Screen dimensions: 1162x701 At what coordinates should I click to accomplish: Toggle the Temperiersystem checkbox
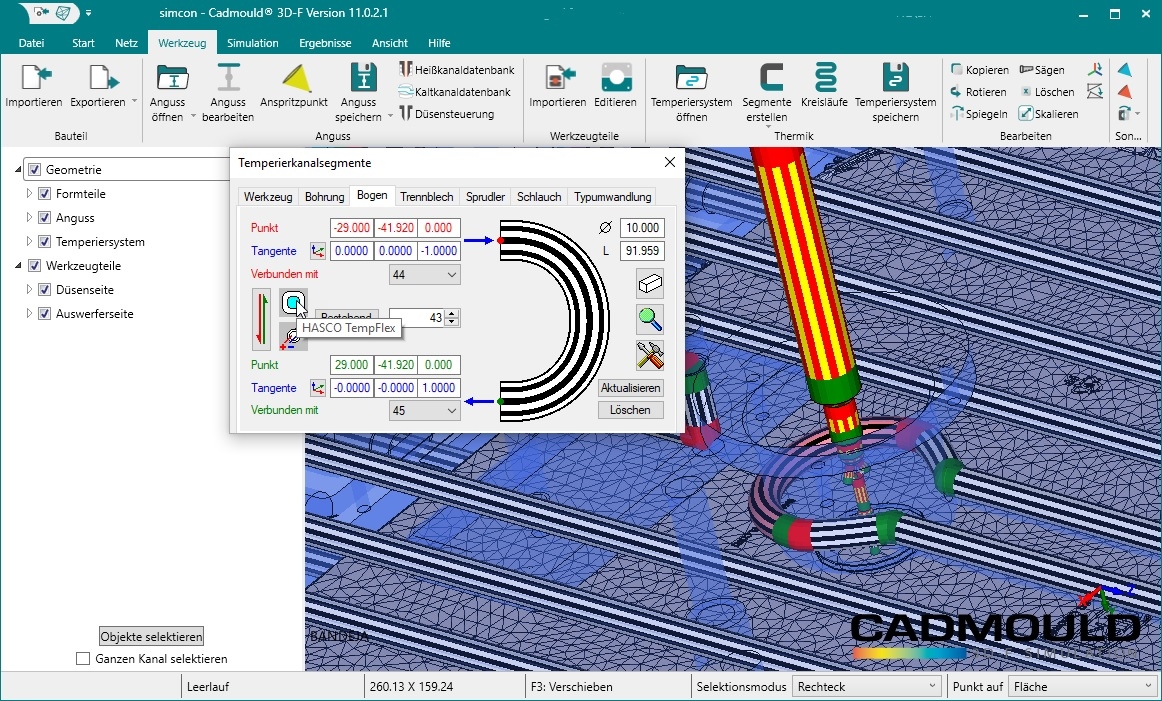[x=44, y=242]
